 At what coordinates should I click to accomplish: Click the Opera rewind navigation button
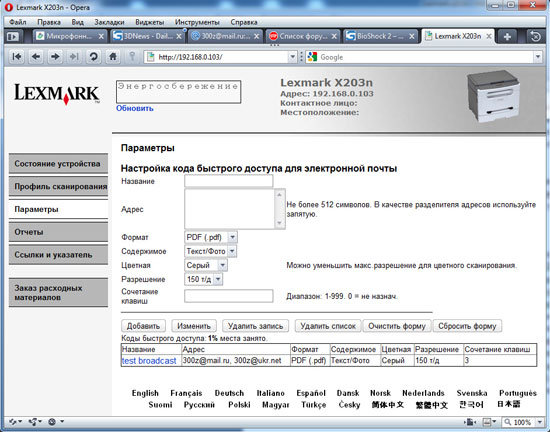16,56
